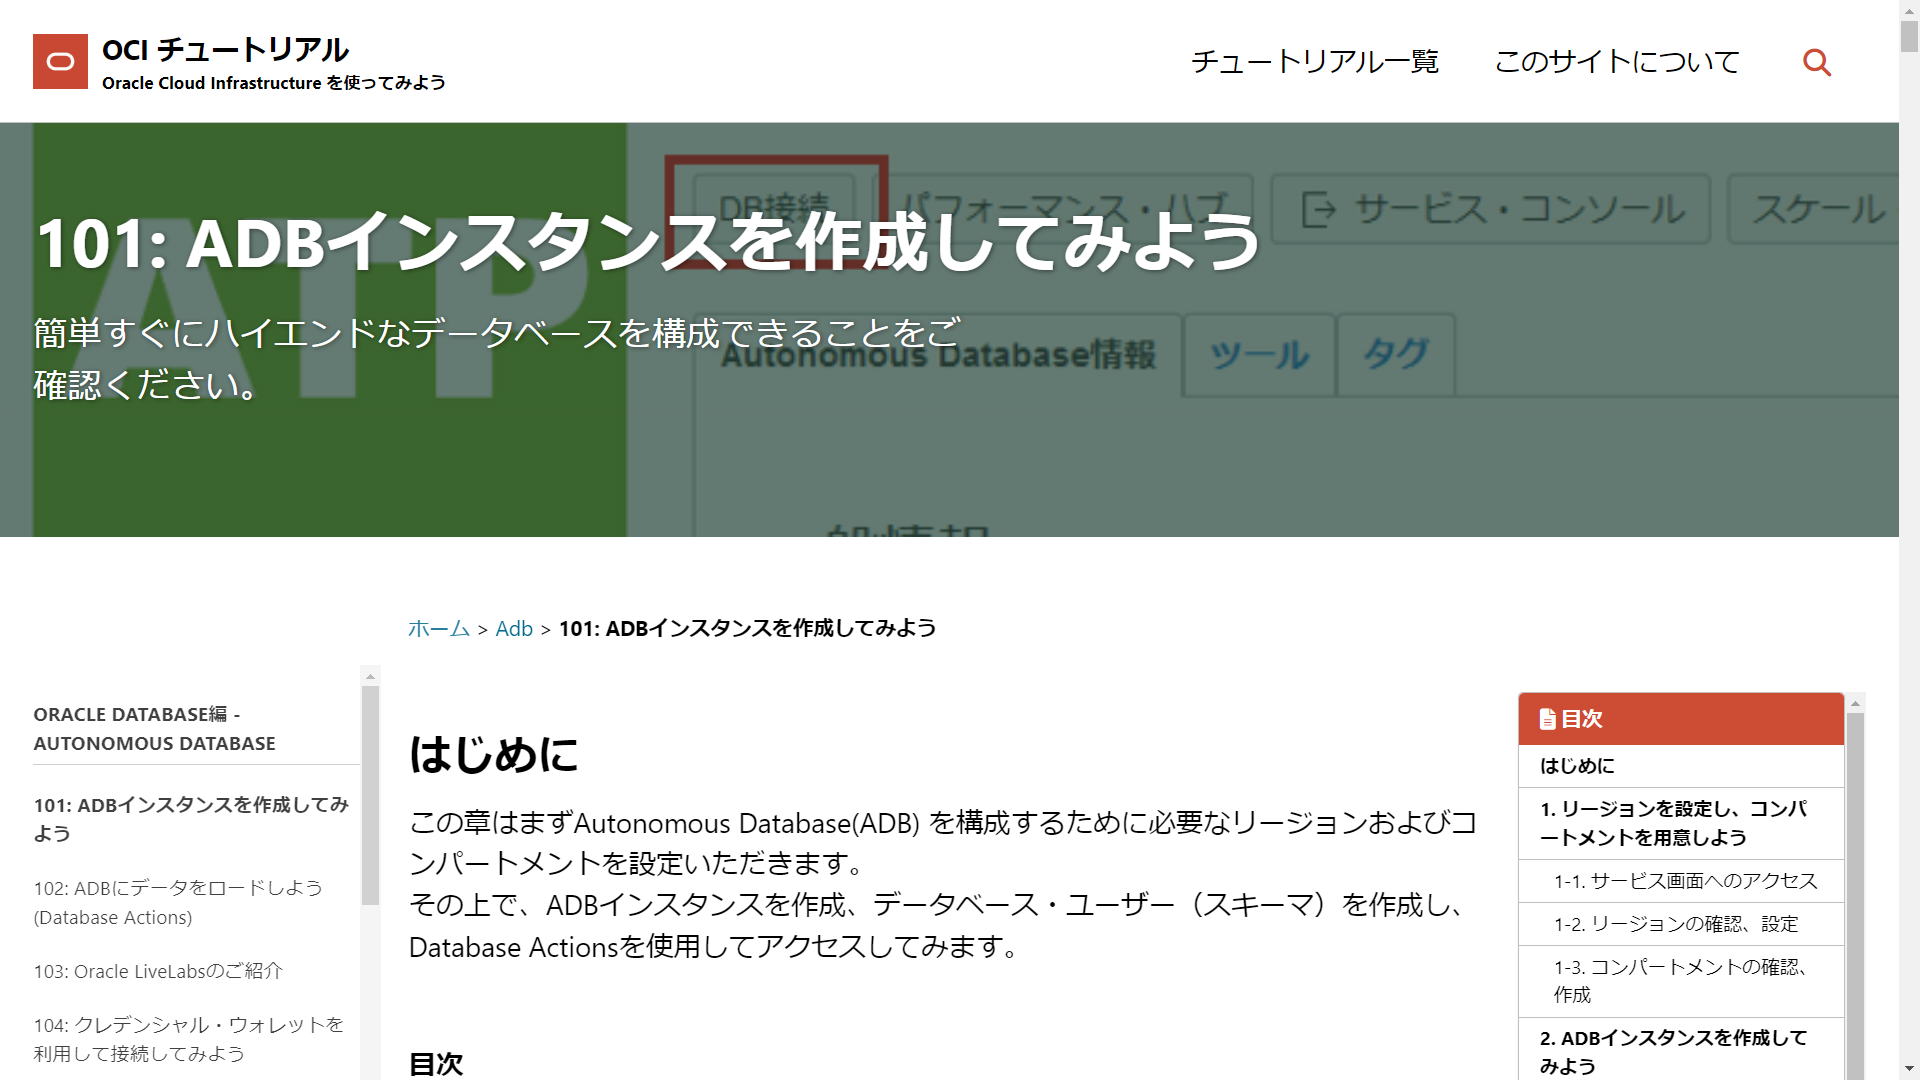
Task: Click the Adb breadcrumb link
Action: [x=514, y=628]
